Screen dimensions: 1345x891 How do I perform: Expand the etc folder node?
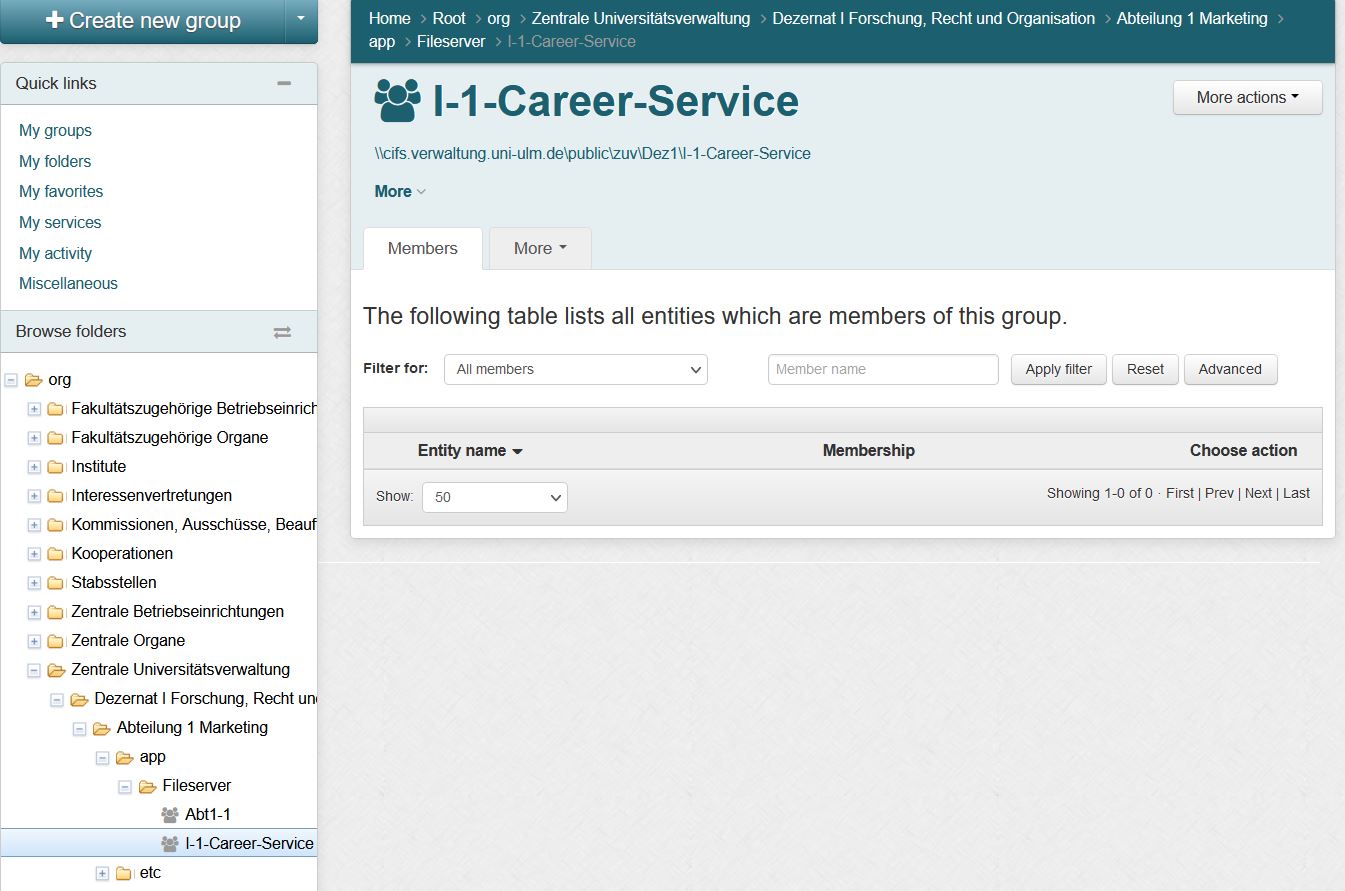point(102,873)
